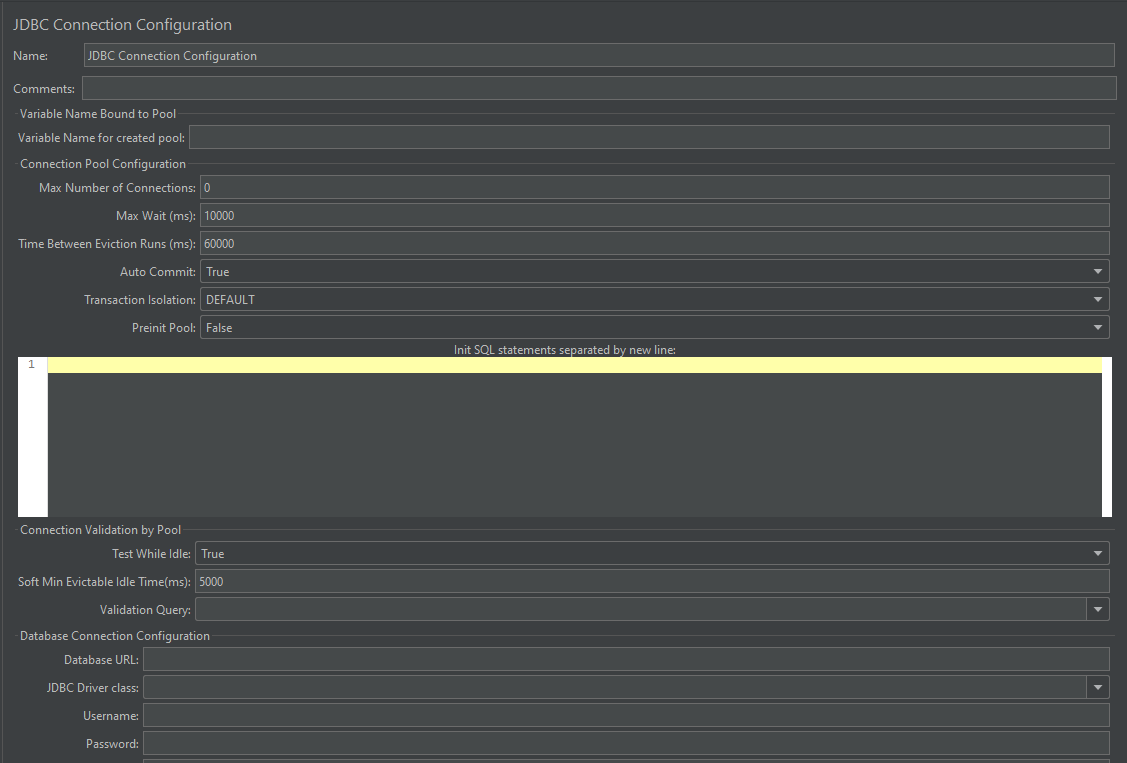The height and width of the screenshot is (763, 1127).
Task: Click the Validation Query text box
Action: pyautogui.click(x=640, y=610)
